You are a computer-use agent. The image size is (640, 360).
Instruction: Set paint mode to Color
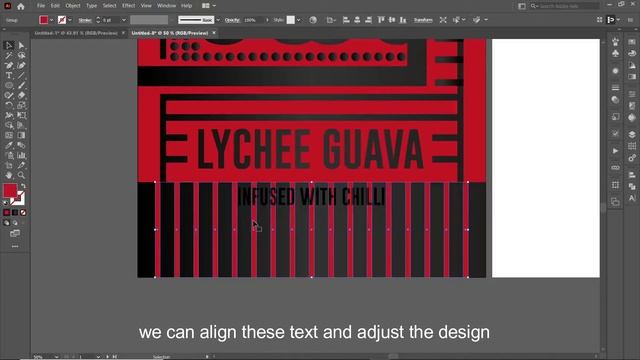7,212
